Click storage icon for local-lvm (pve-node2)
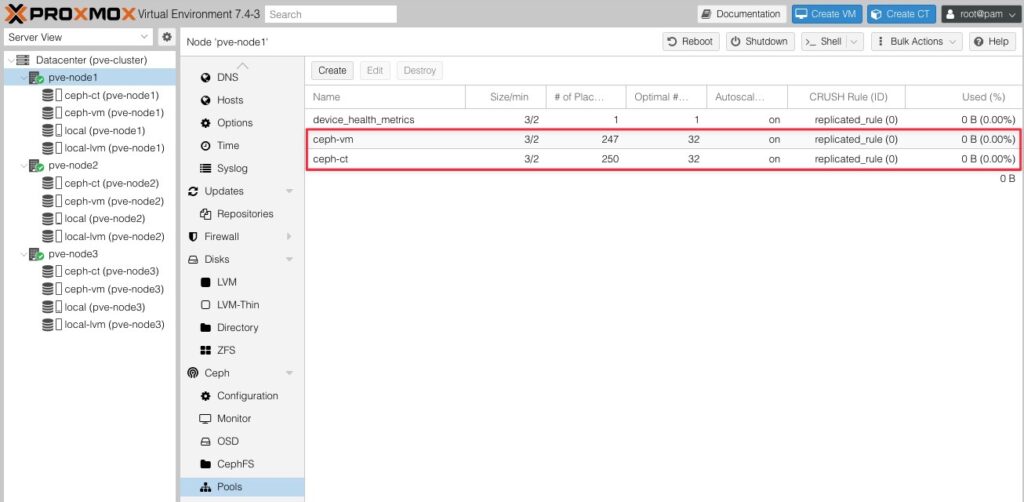The height and width of the screenshot is (502, 1024). click(52, 236)
